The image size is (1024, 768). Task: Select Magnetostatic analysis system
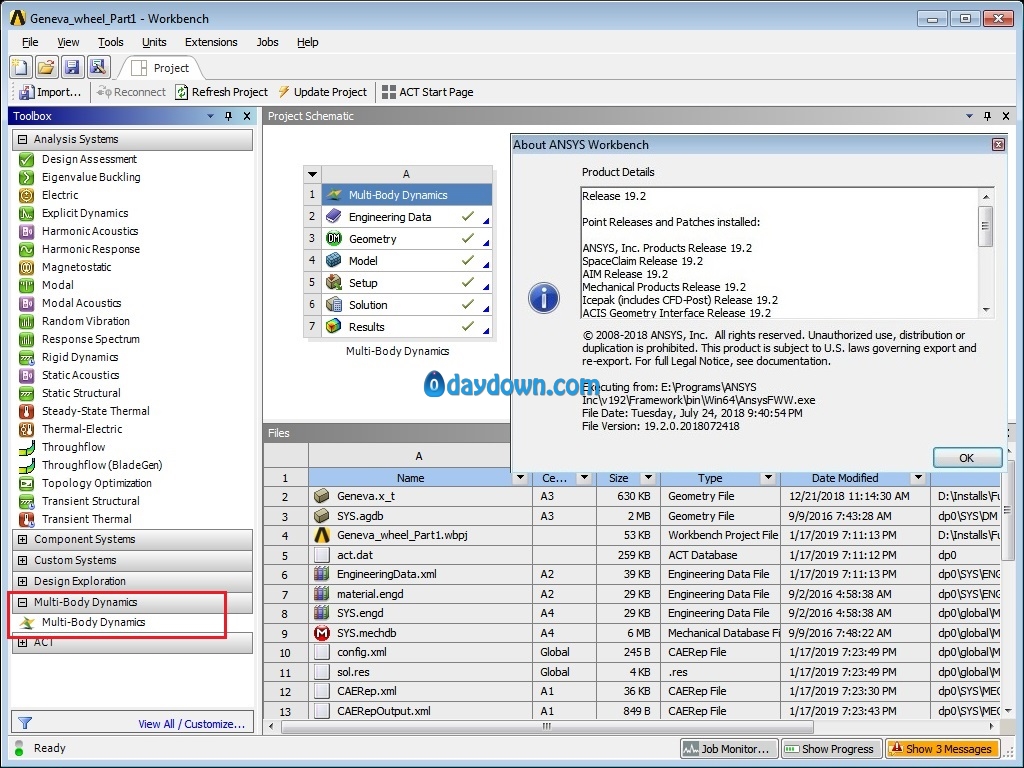tap(76, 267)
